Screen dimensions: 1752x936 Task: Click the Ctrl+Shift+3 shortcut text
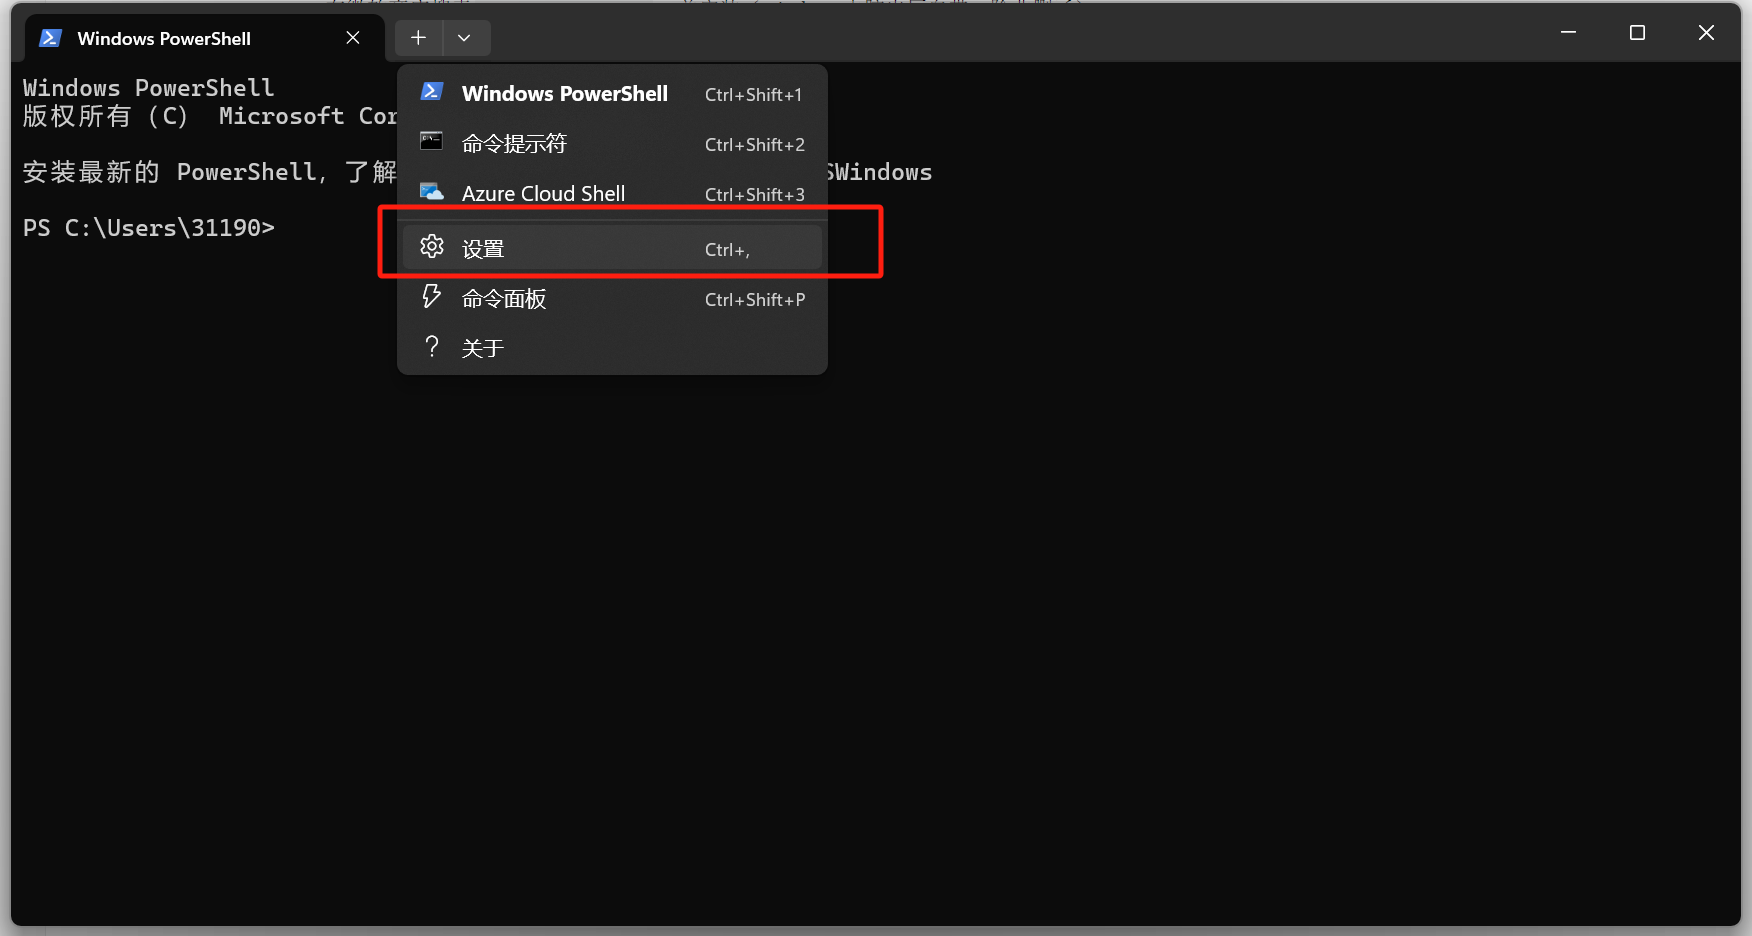pos(754,195)
